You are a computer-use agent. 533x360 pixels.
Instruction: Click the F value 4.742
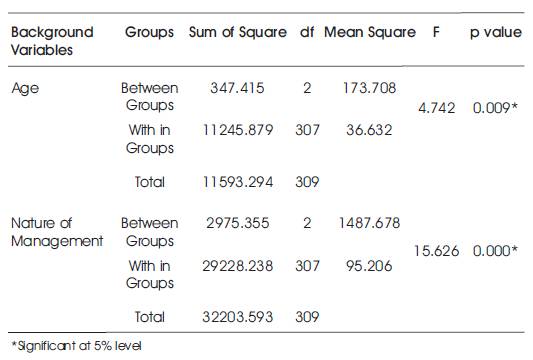pos(436,108)
